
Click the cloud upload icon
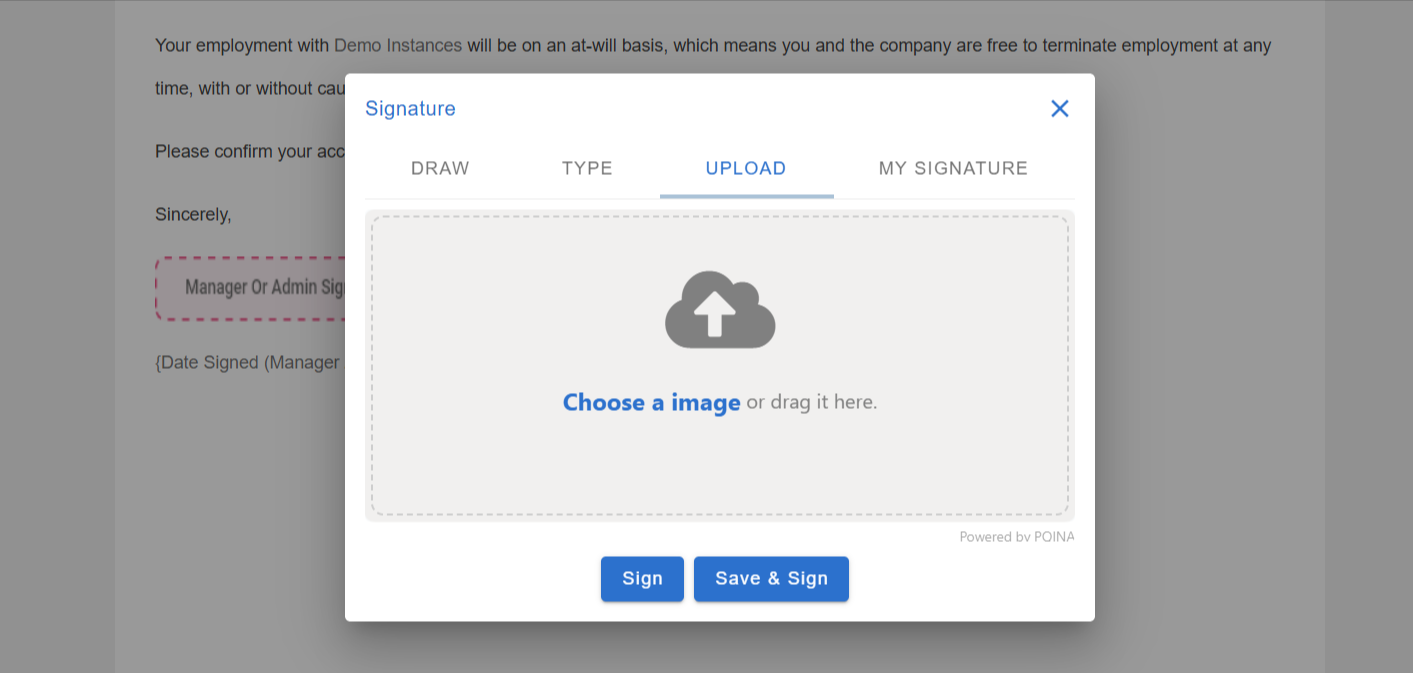[x=720, y=310]
